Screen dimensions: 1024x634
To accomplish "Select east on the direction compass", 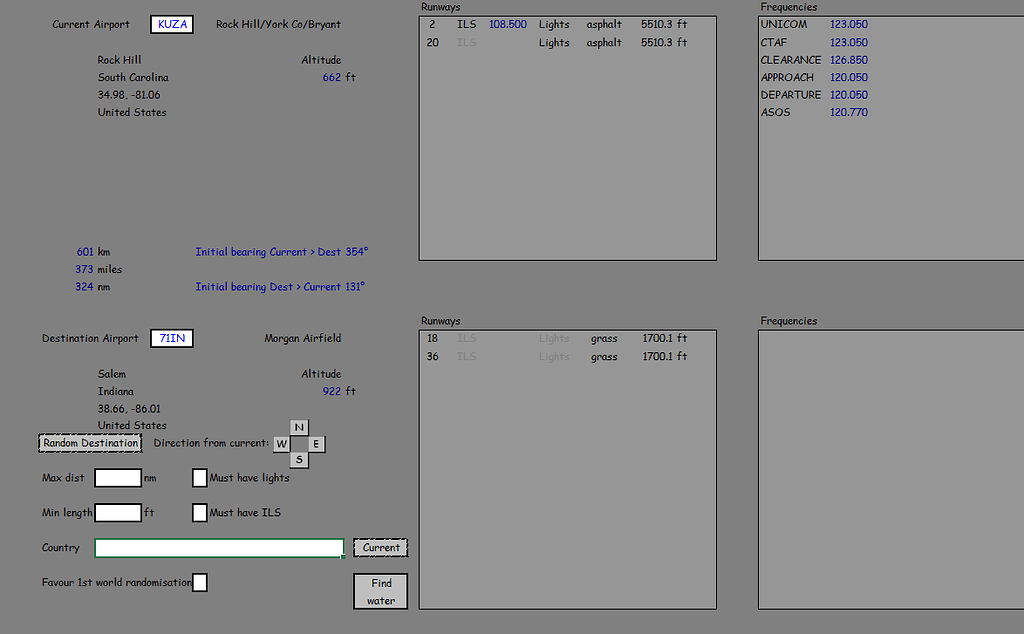I will pos(316,443).
